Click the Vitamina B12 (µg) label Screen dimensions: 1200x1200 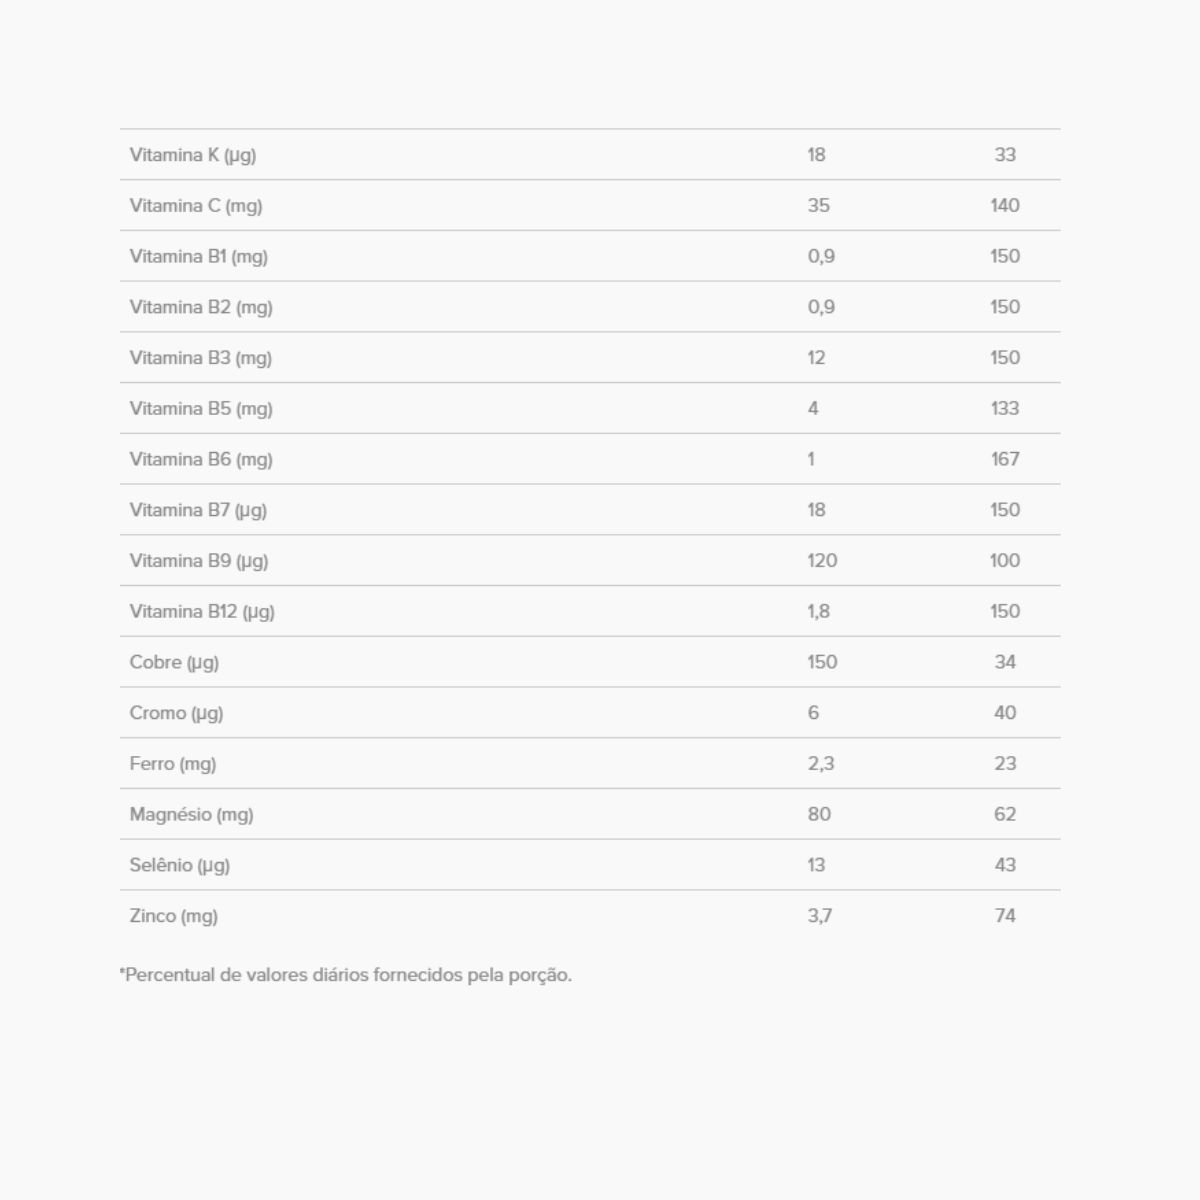click(202, 612)
